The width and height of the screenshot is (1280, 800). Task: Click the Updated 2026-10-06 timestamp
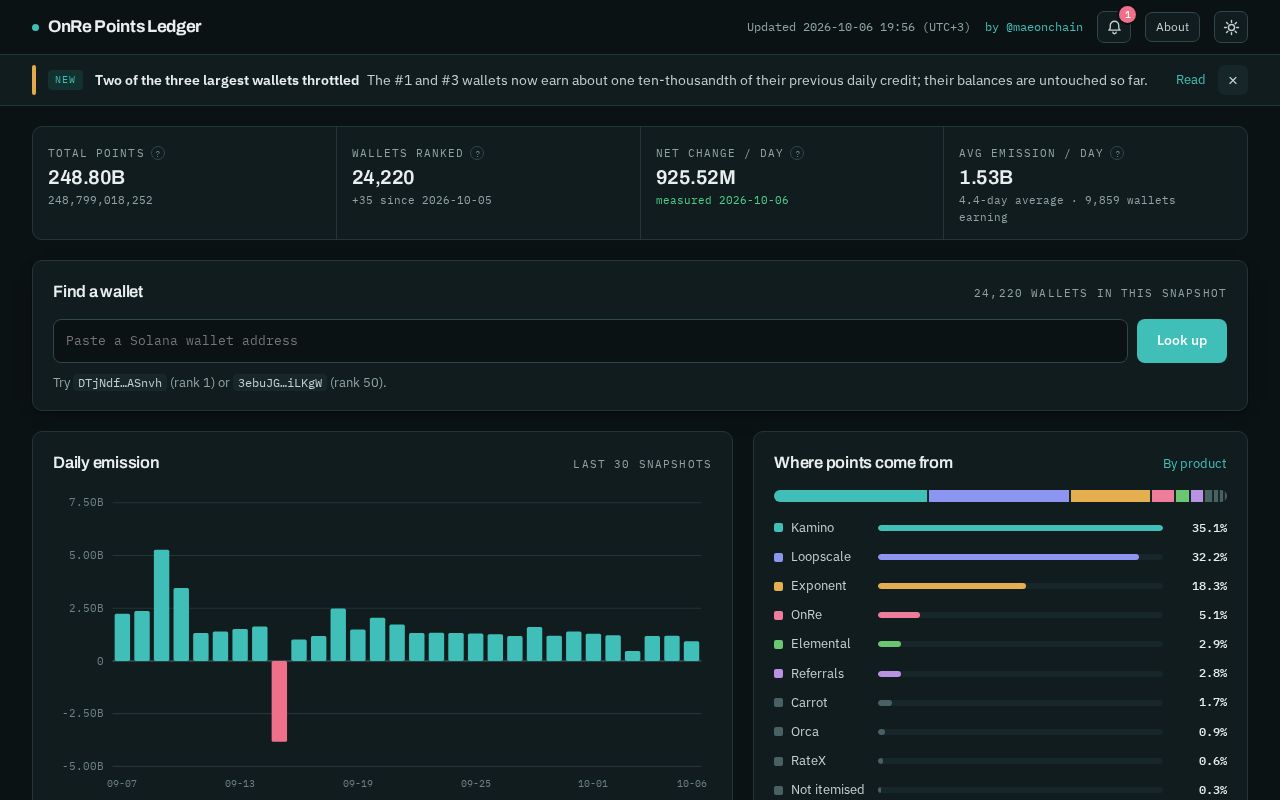coord(858,27)
